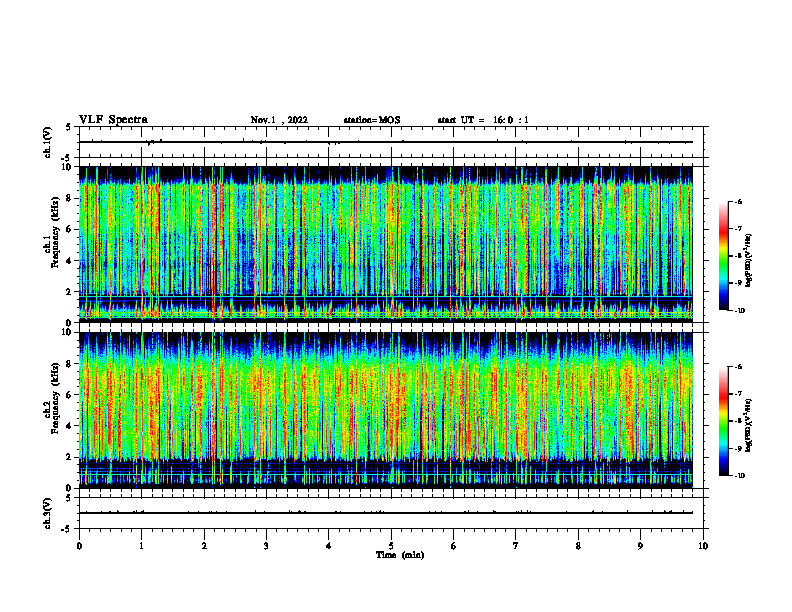Click time axis tick label "6"
This screenshot has height=612, width=792.
[x=454, y=546]
